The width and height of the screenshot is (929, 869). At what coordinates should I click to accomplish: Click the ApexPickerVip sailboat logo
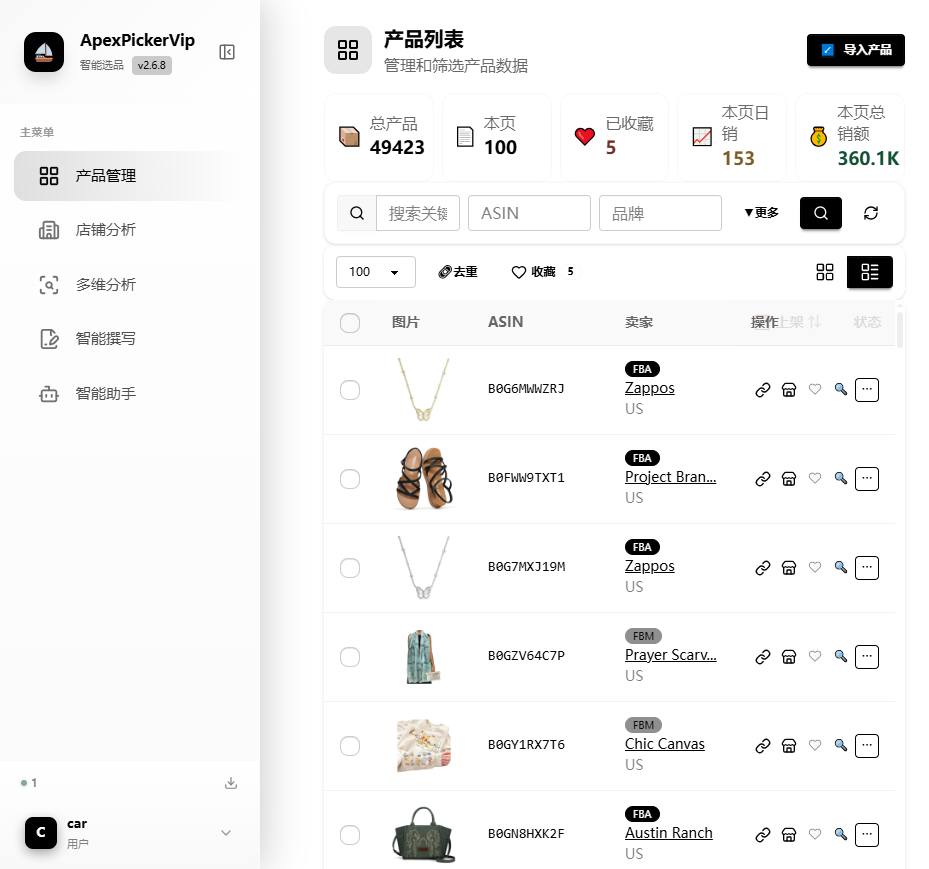(x=44, y=52)
